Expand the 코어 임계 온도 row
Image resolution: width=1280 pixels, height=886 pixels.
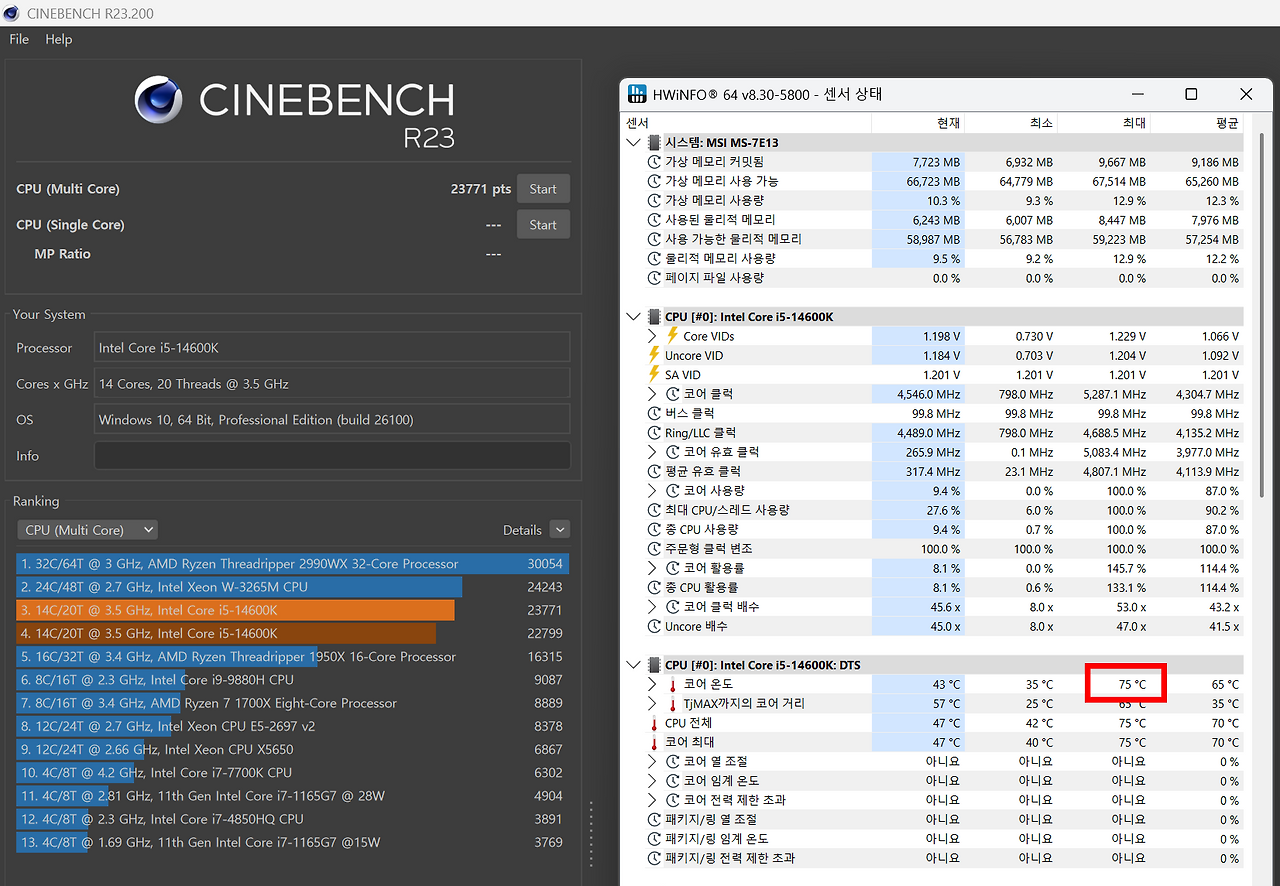click(x=653, y=781)
